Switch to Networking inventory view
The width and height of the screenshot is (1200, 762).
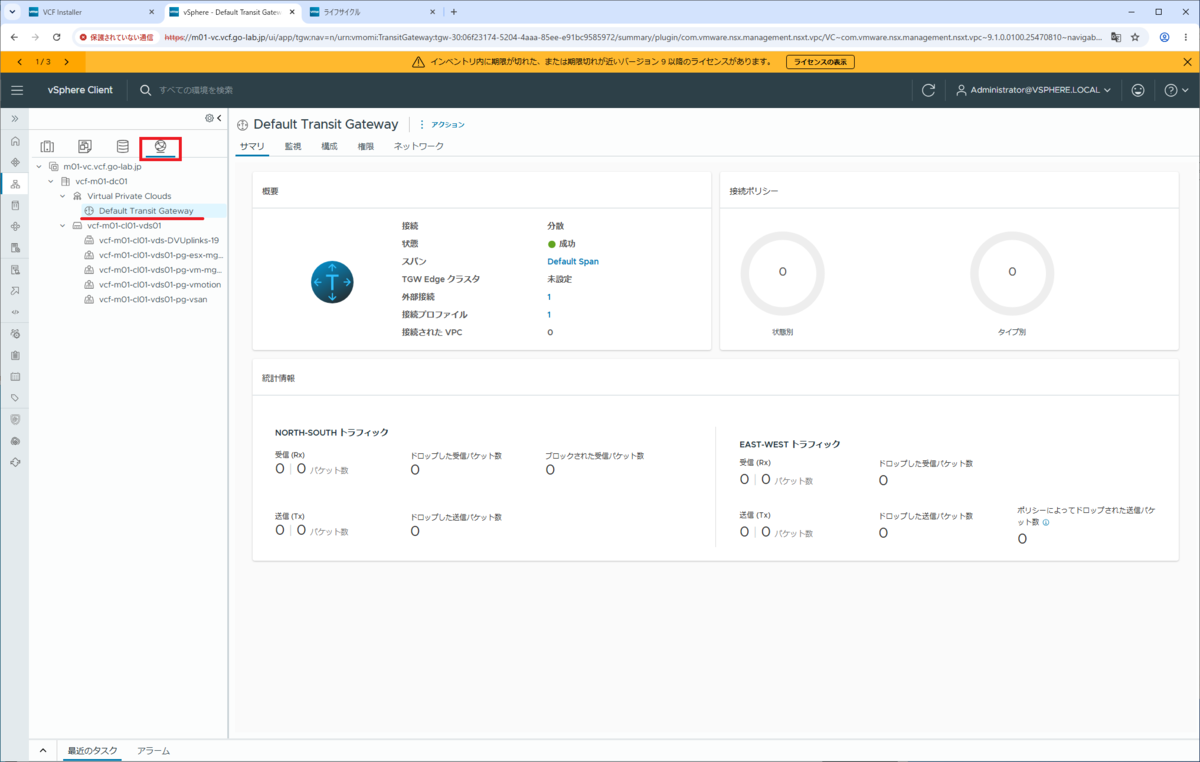160,147
